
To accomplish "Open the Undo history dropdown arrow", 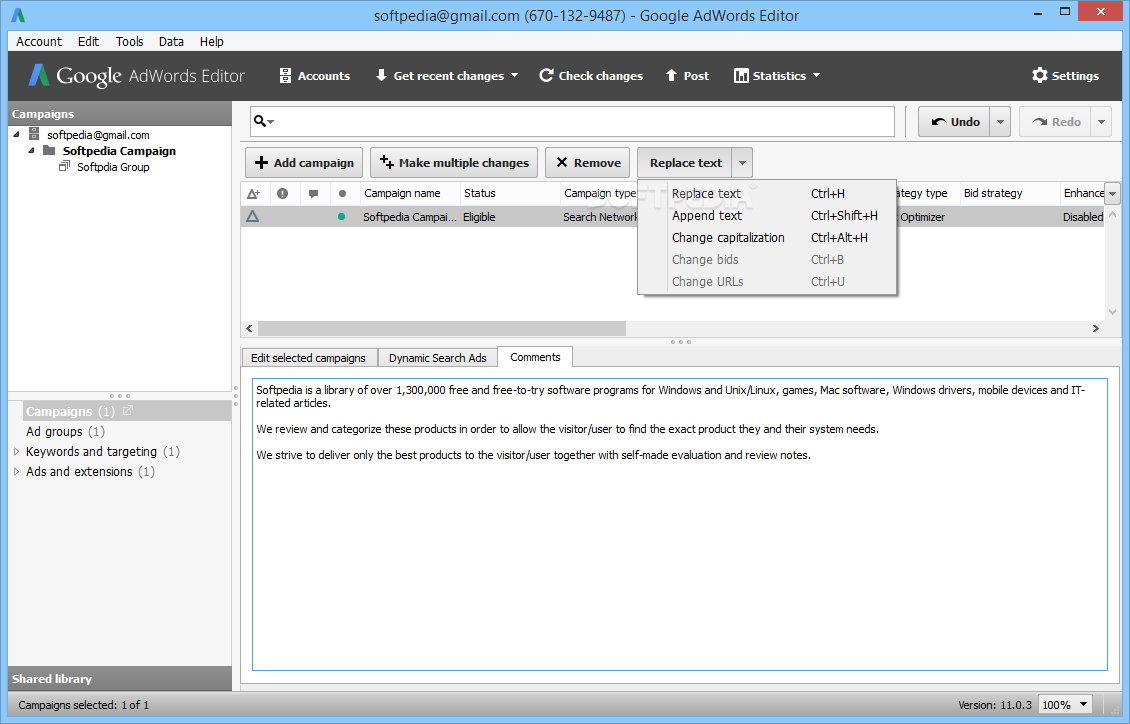I will [x=1000, y=122].
